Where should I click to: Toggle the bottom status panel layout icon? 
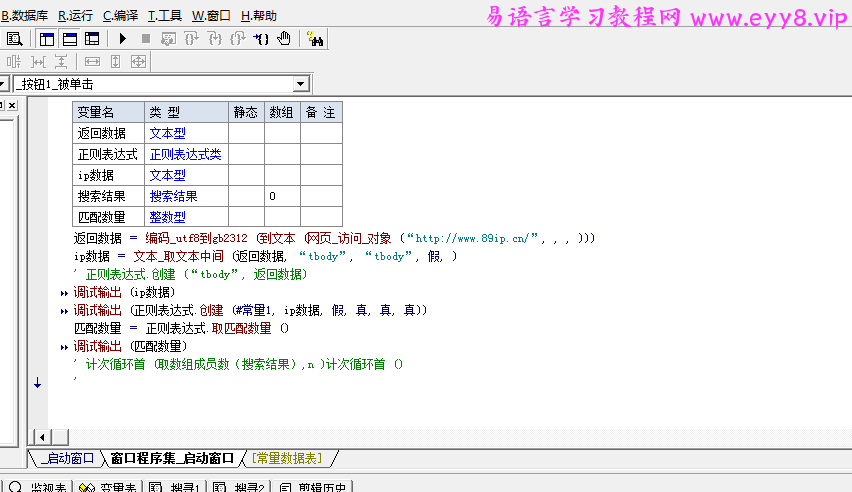pos(70,39)
